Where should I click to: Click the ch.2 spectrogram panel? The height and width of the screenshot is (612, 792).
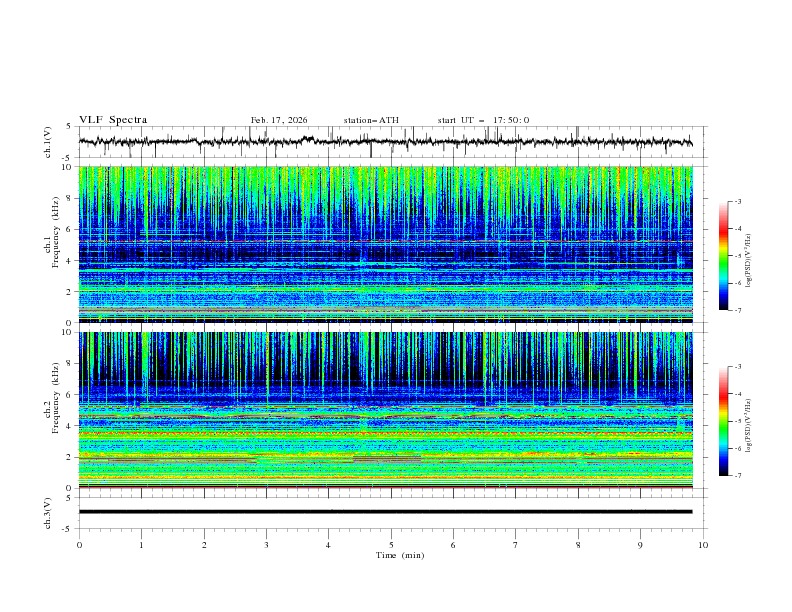385,410
